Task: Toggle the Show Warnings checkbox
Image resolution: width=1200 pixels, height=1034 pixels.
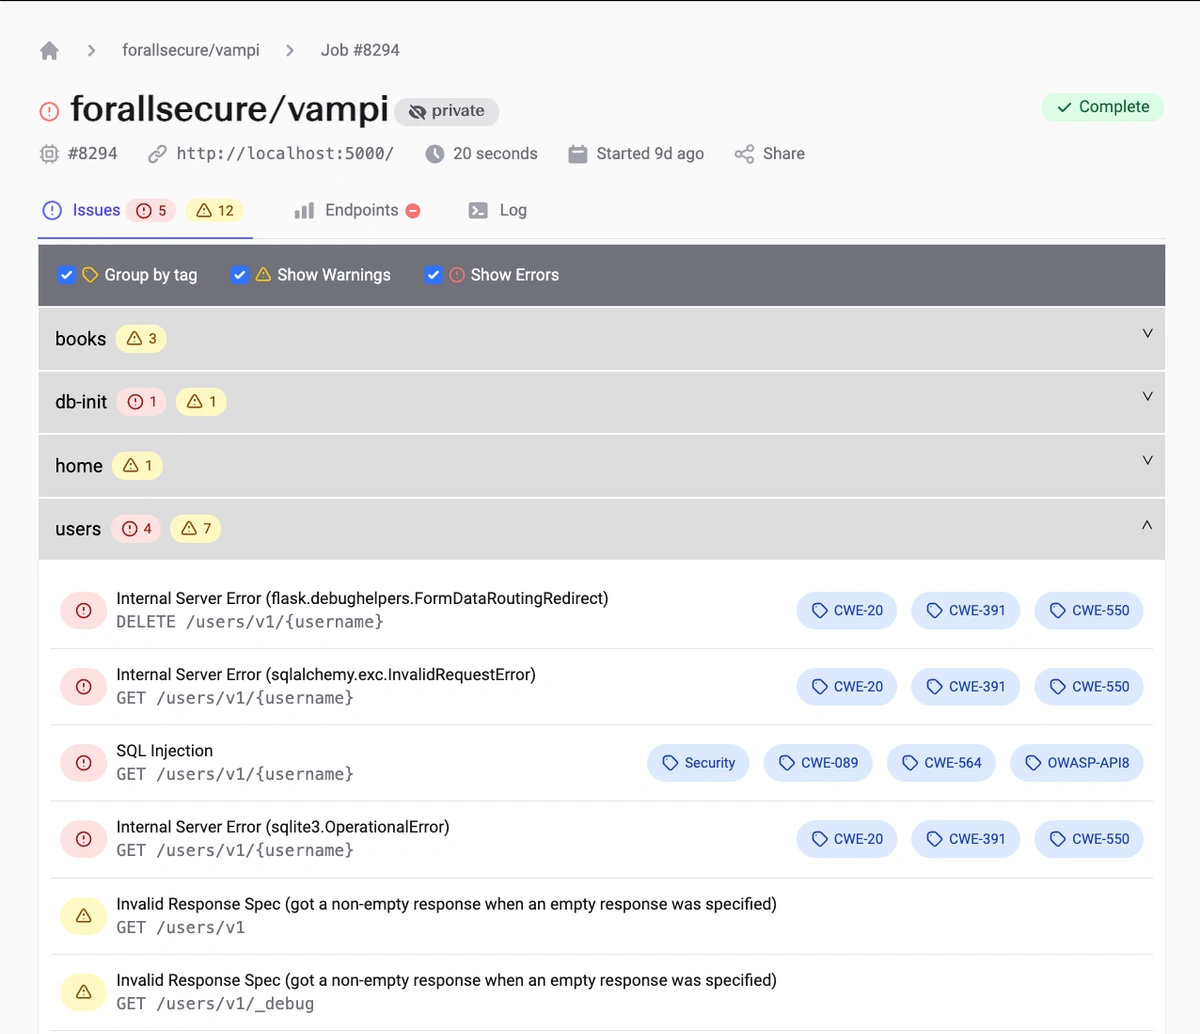Action: tap(240, 275)
